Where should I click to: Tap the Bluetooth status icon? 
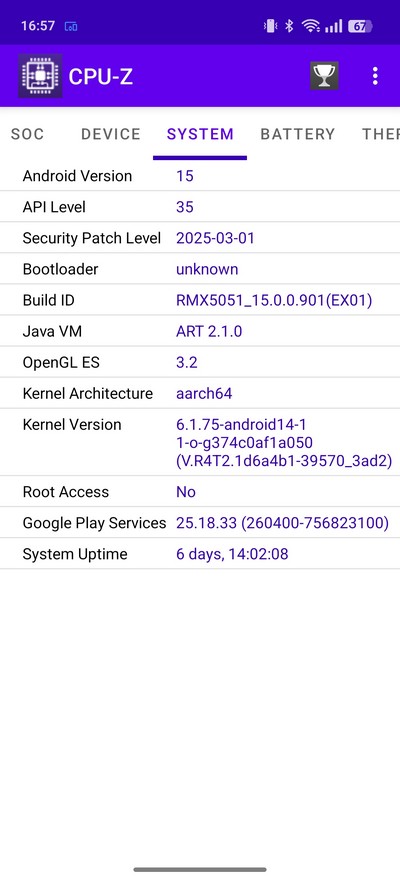[x=289, y=26]
